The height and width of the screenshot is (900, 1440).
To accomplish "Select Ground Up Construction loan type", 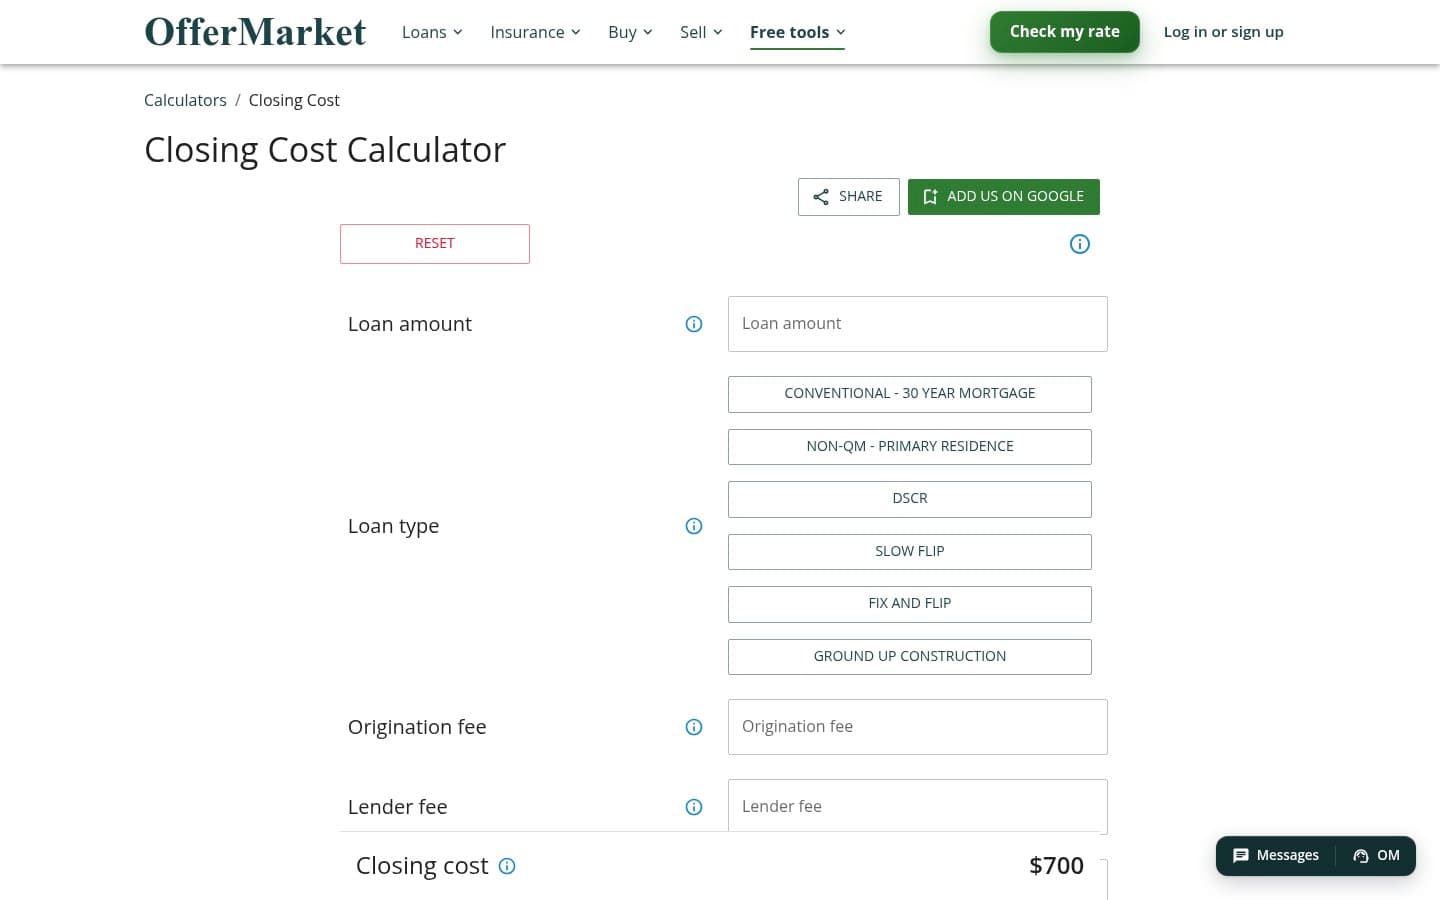I will 910,657.
